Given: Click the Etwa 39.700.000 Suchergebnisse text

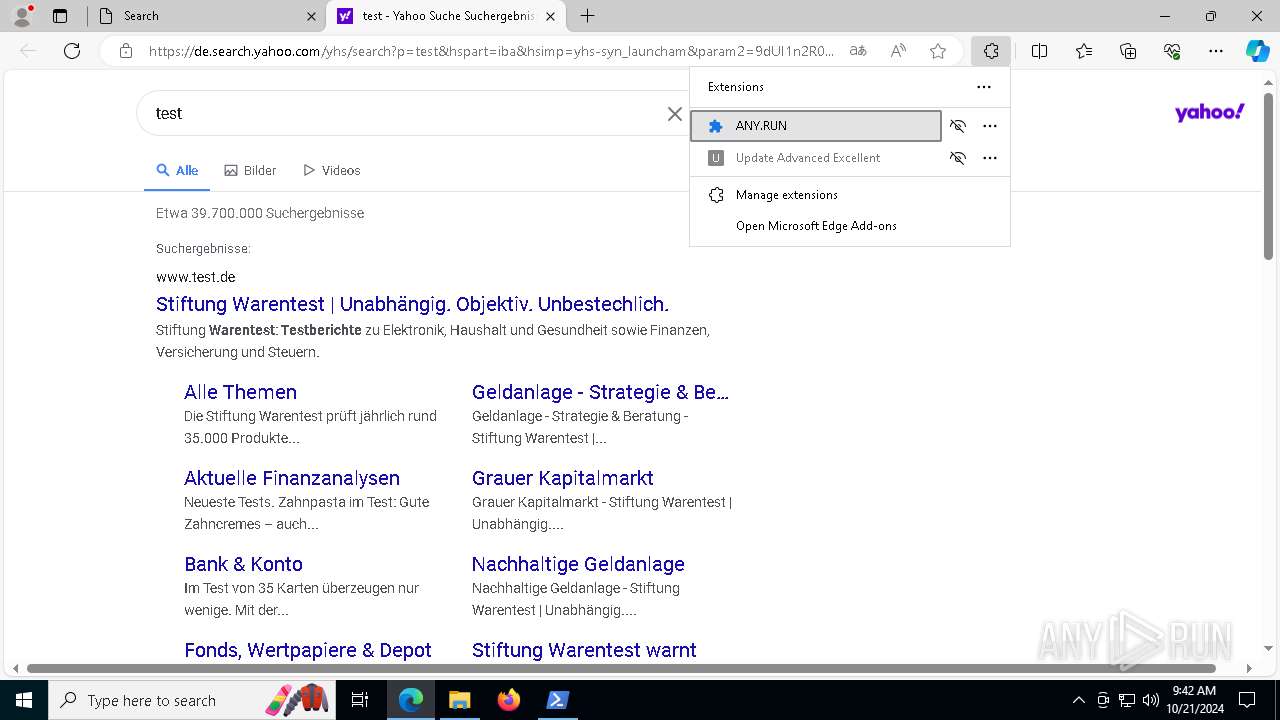Looking at the screenshot, I should [x=260, y=213].
